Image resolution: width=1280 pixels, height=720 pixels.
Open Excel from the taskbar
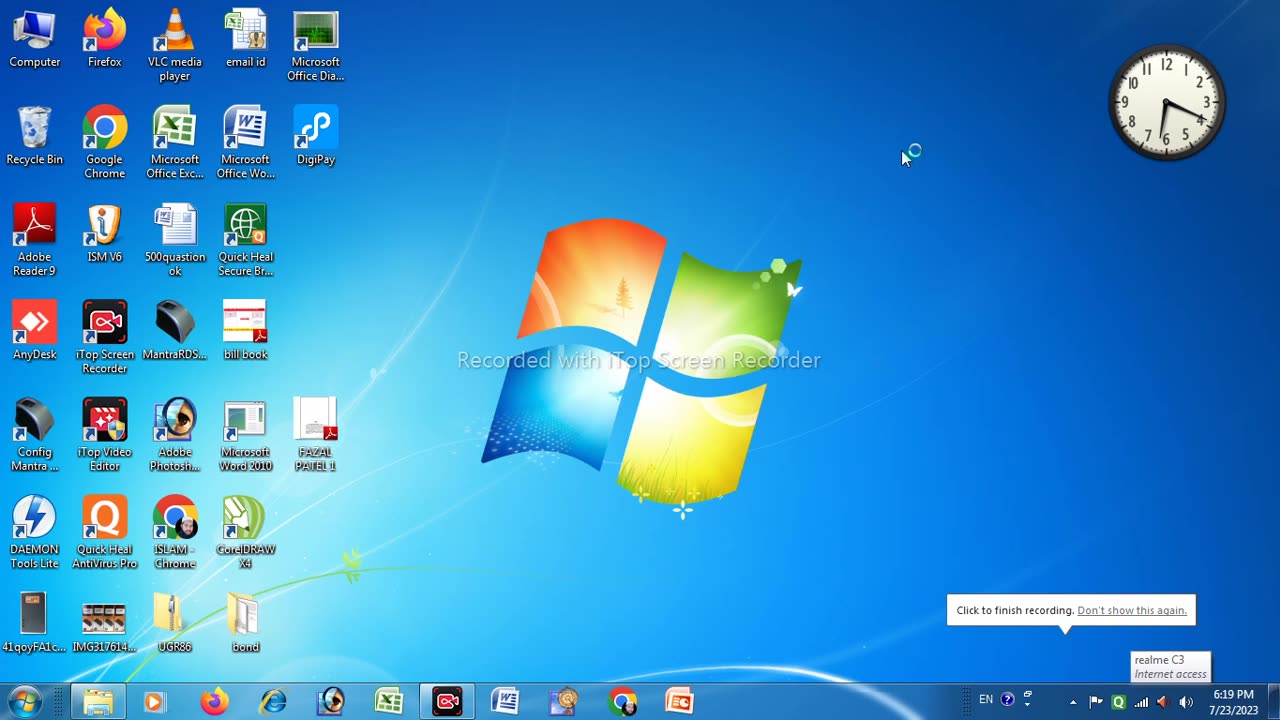389,702
